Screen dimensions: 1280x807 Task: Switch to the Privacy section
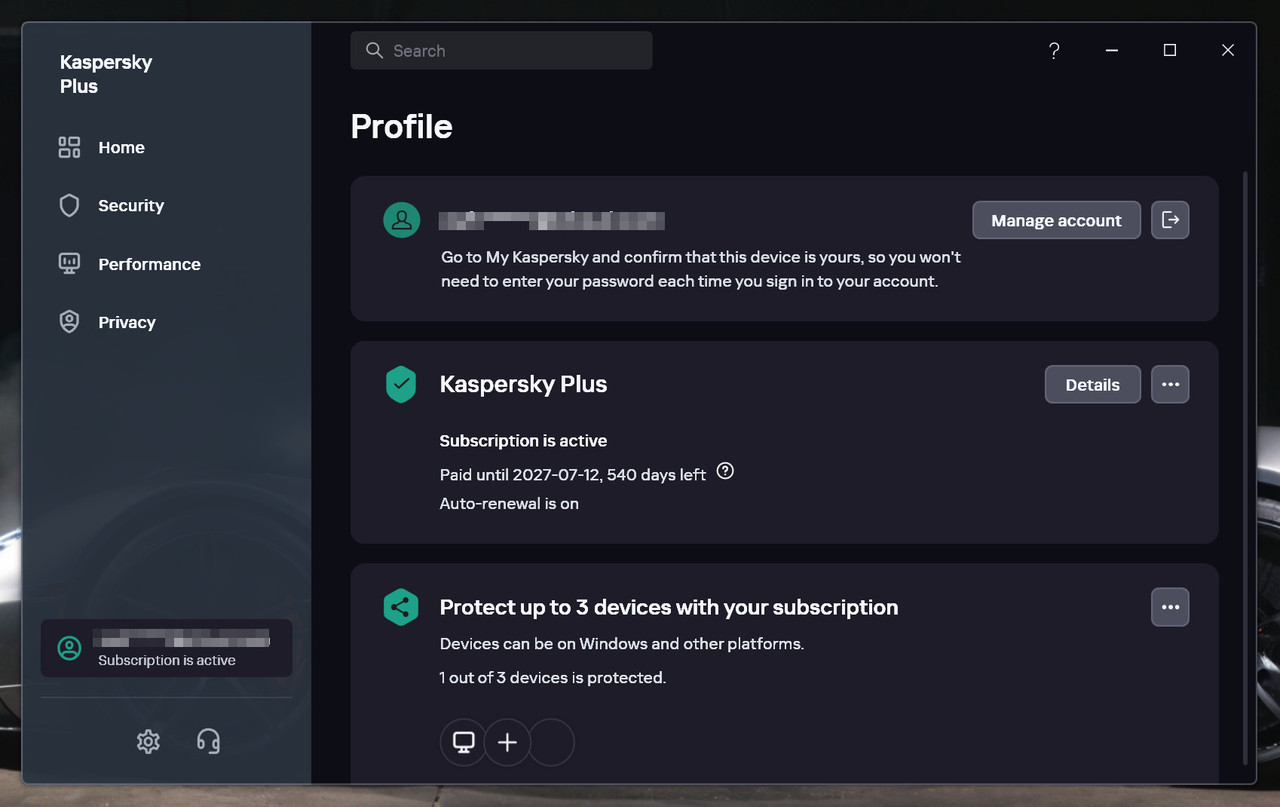(x=127, y=322)
